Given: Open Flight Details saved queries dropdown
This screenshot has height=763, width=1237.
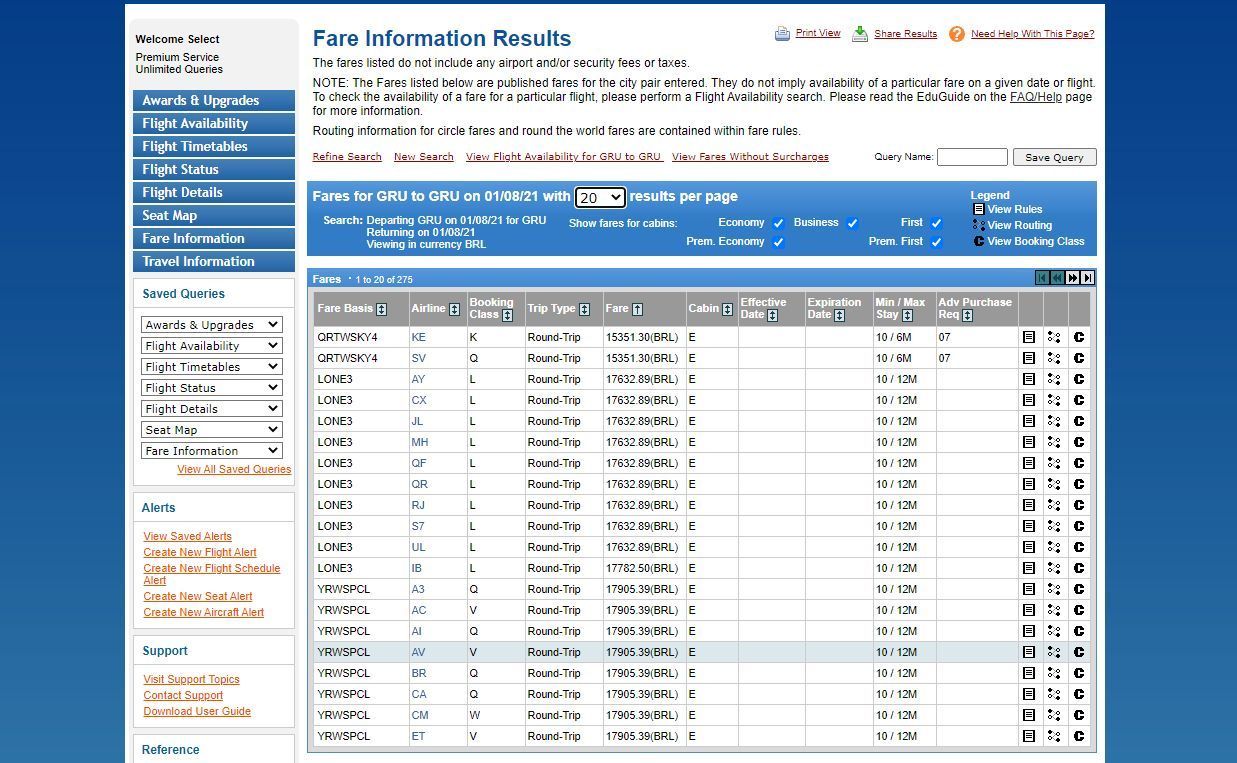Looking at the screenshot, I should click(212, 409).
